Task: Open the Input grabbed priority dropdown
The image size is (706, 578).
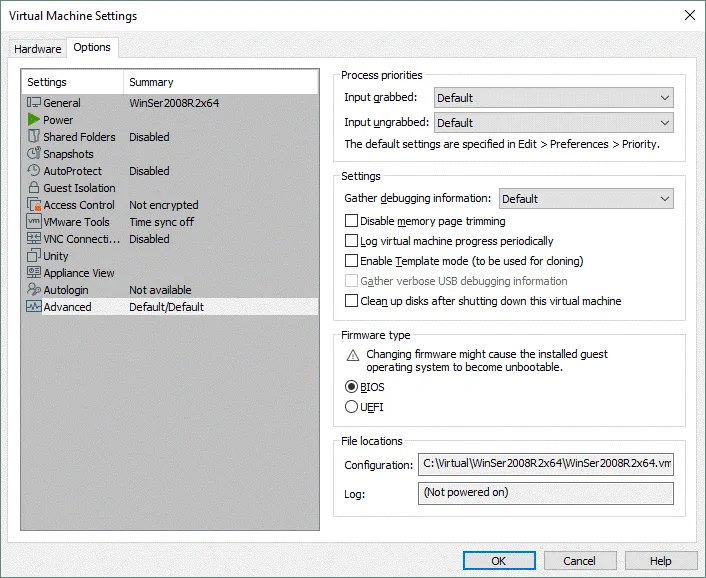Action: [x=553, y=98]
